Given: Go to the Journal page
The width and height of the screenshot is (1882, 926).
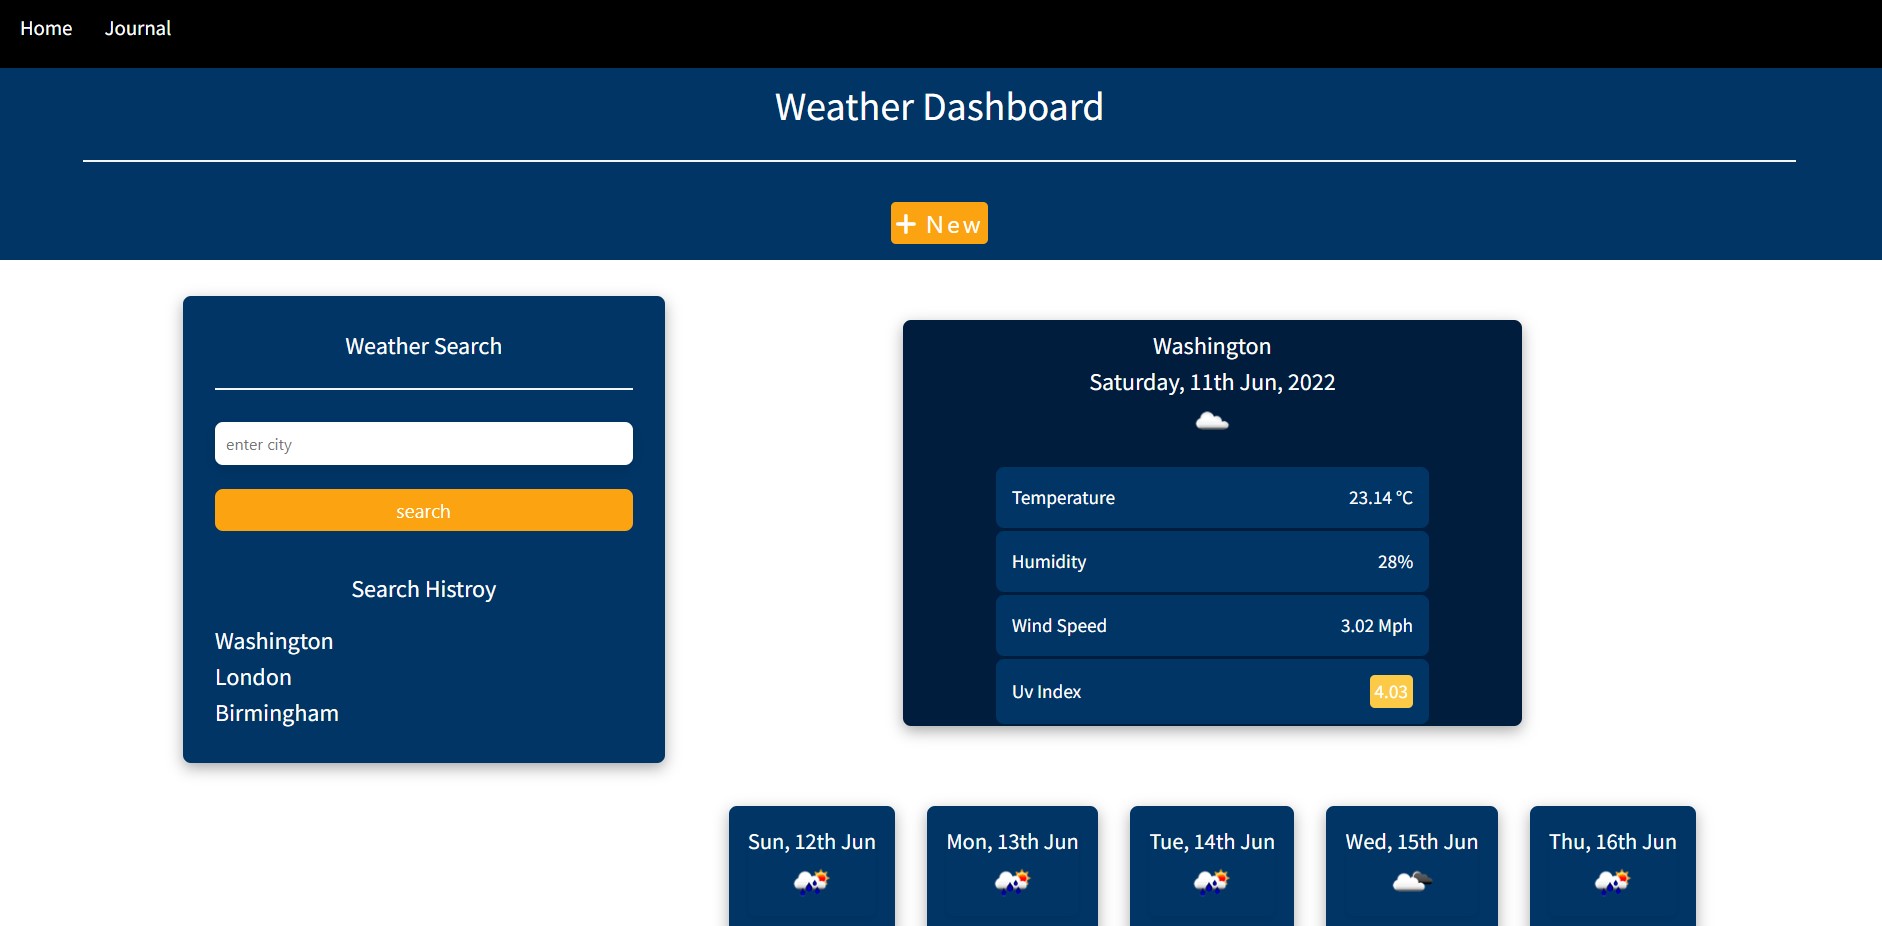Looking at the screenshot, I should pyautogui.click(x=138, y=28).
